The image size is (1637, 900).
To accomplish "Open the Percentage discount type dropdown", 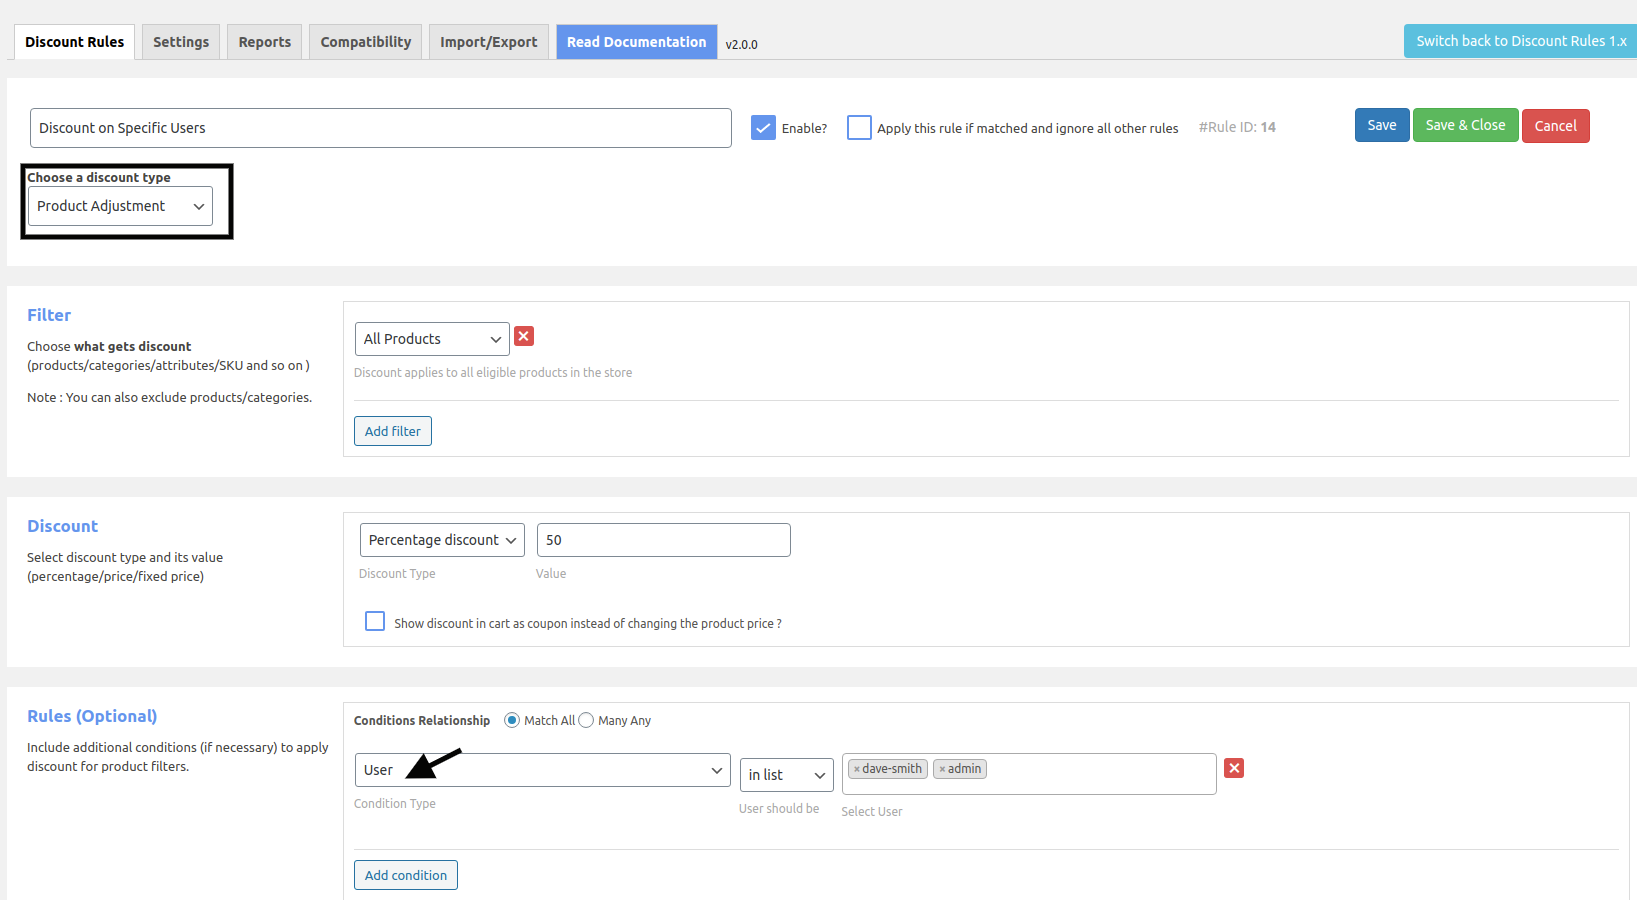I will click(x=442, y=540).
